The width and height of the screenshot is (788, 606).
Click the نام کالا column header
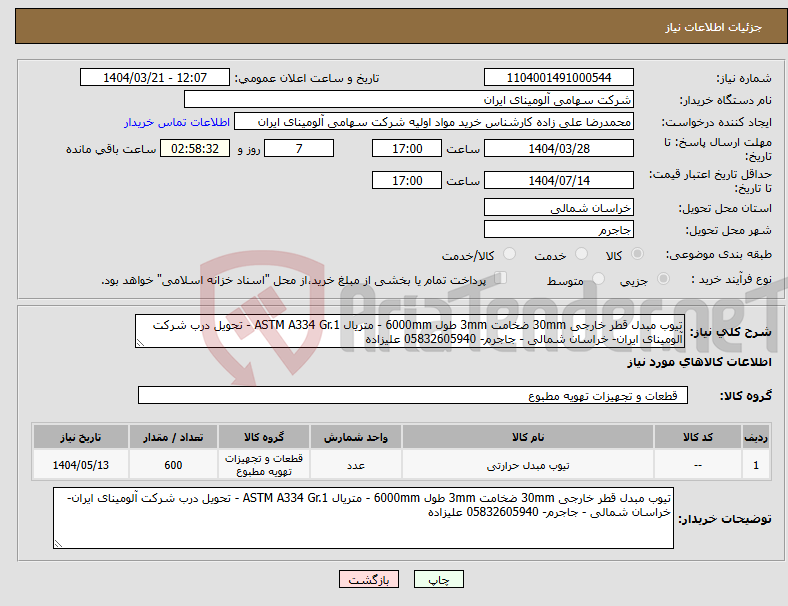click(528, 437)
